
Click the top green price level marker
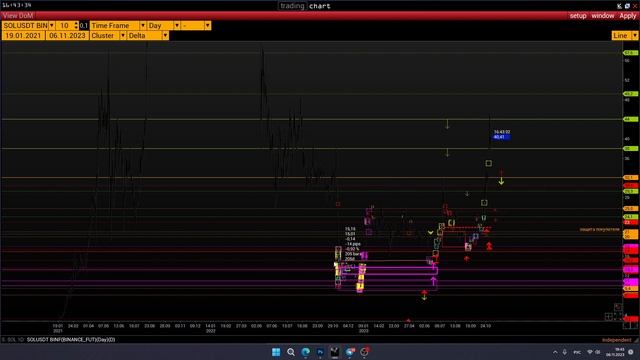[x=631, y=53]
